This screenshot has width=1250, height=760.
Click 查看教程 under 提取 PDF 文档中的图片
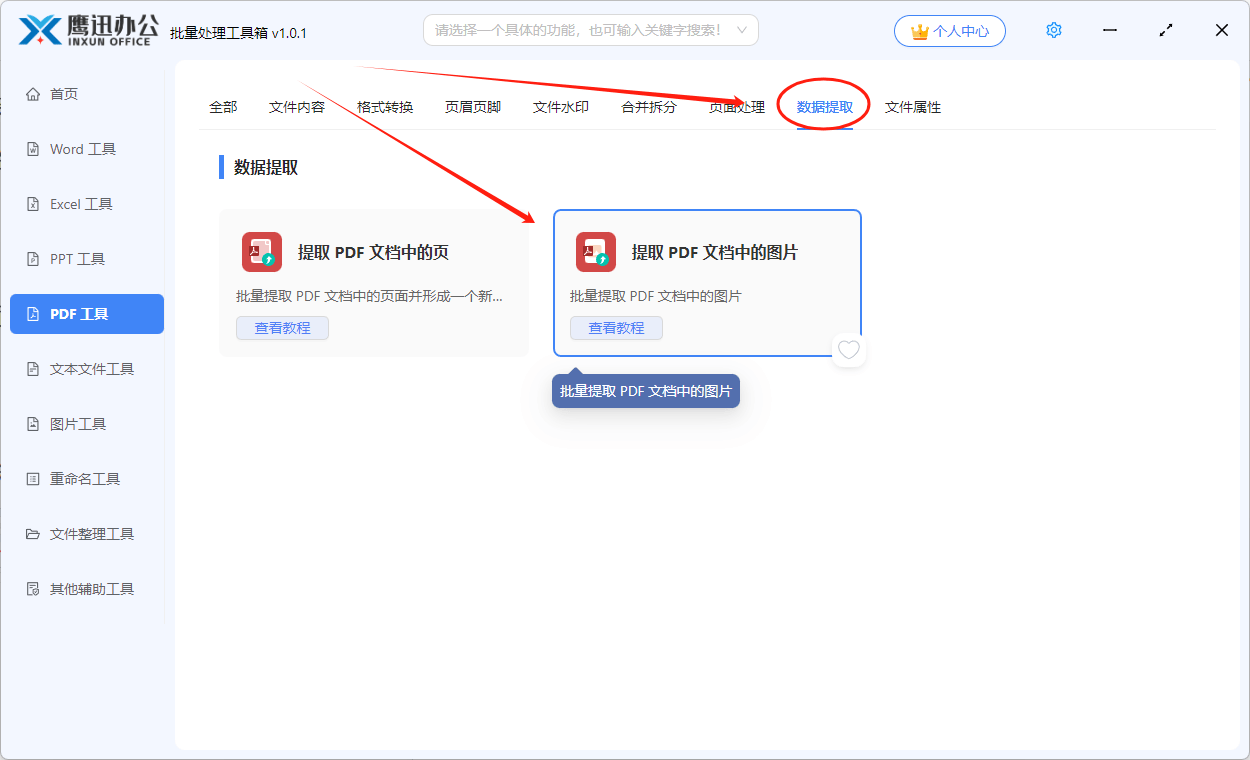pyautogui.click(x=616, y=328)
